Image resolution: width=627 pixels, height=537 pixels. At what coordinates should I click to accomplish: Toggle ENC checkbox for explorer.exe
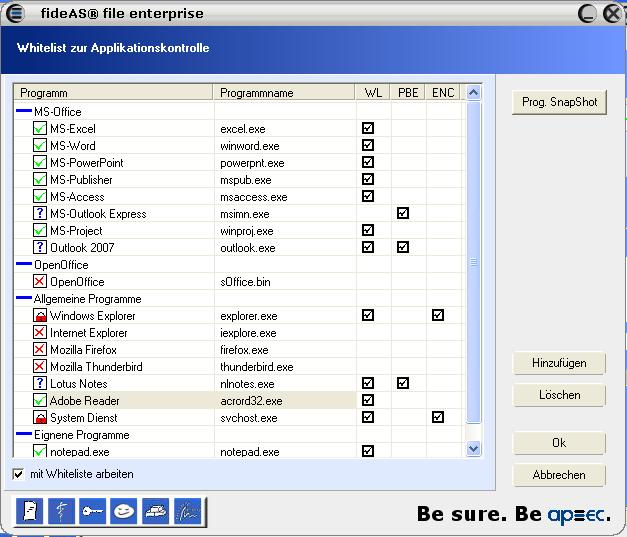point(438,315)
